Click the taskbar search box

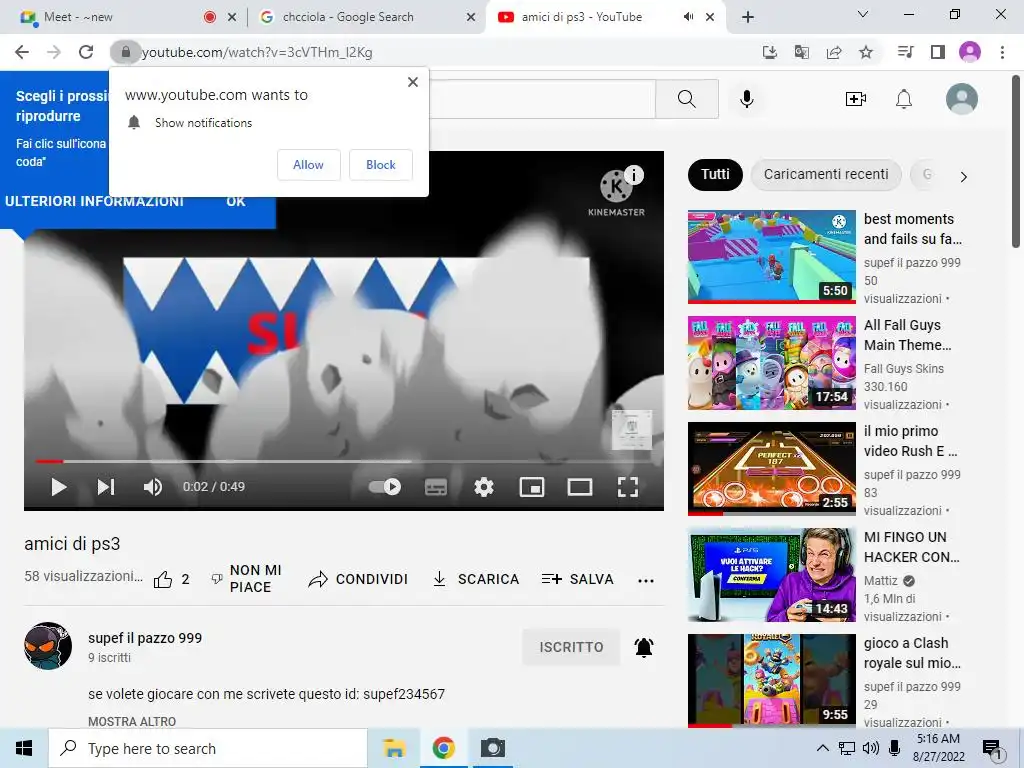point(208,748)
